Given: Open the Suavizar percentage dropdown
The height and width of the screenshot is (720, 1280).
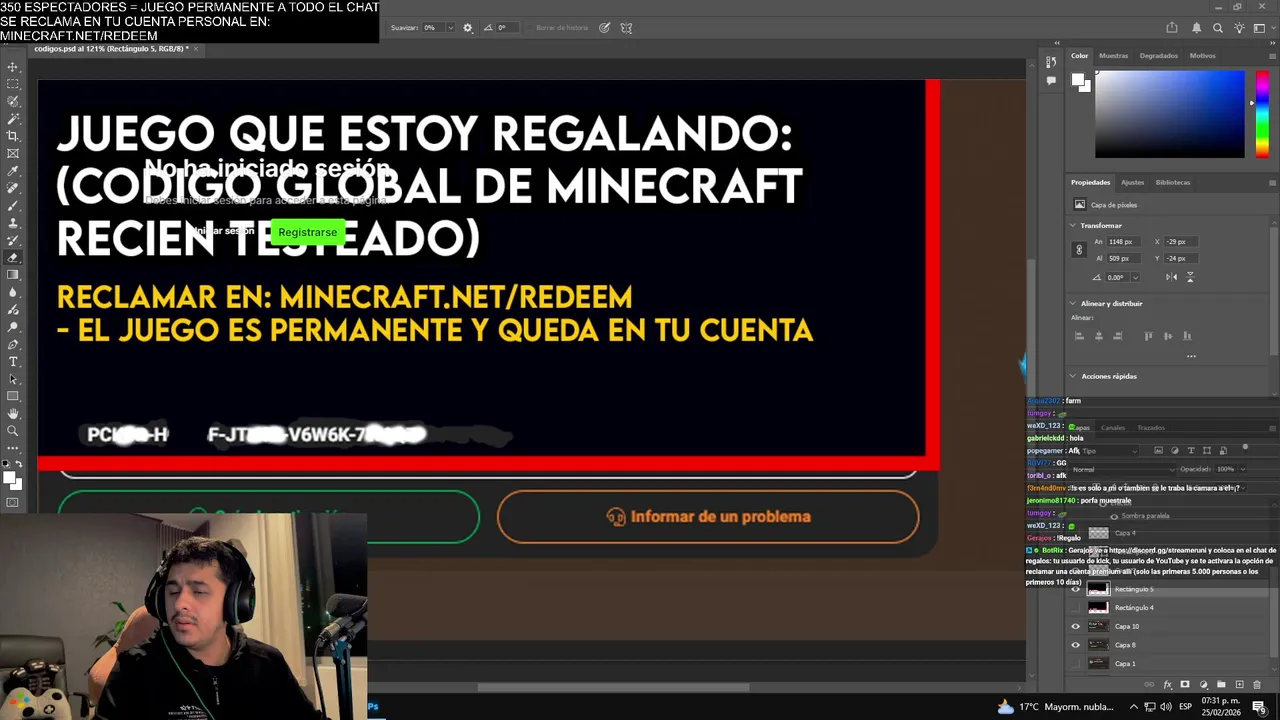Looking at the screenshot, I should click(x=450, y=28).
